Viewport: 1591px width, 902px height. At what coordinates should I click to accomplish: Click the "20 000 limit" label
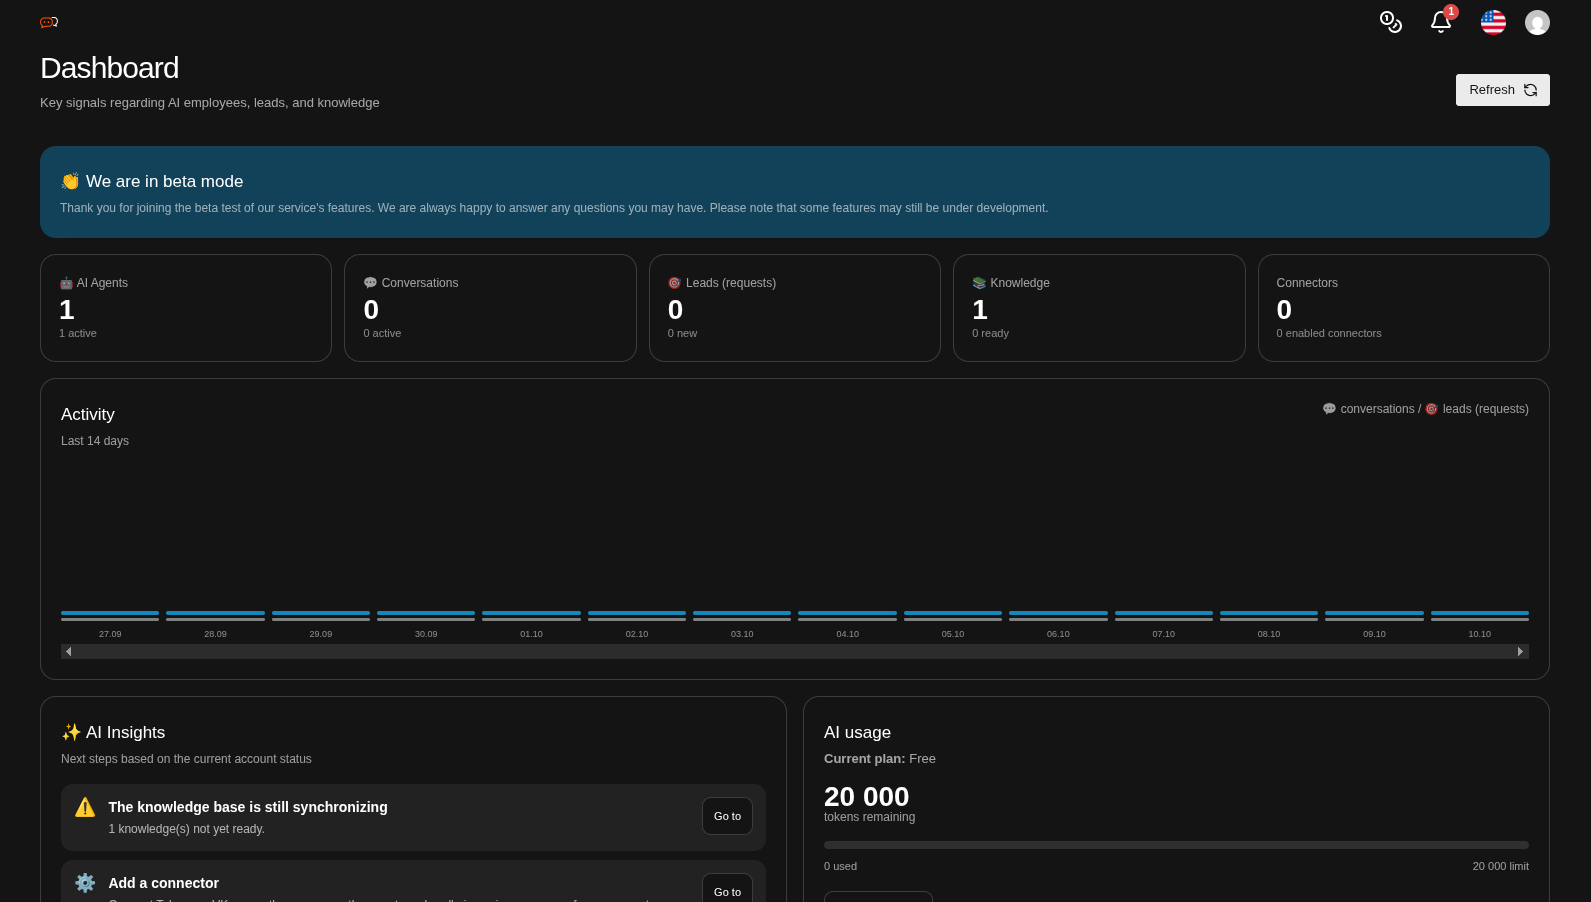point(1500,866)
